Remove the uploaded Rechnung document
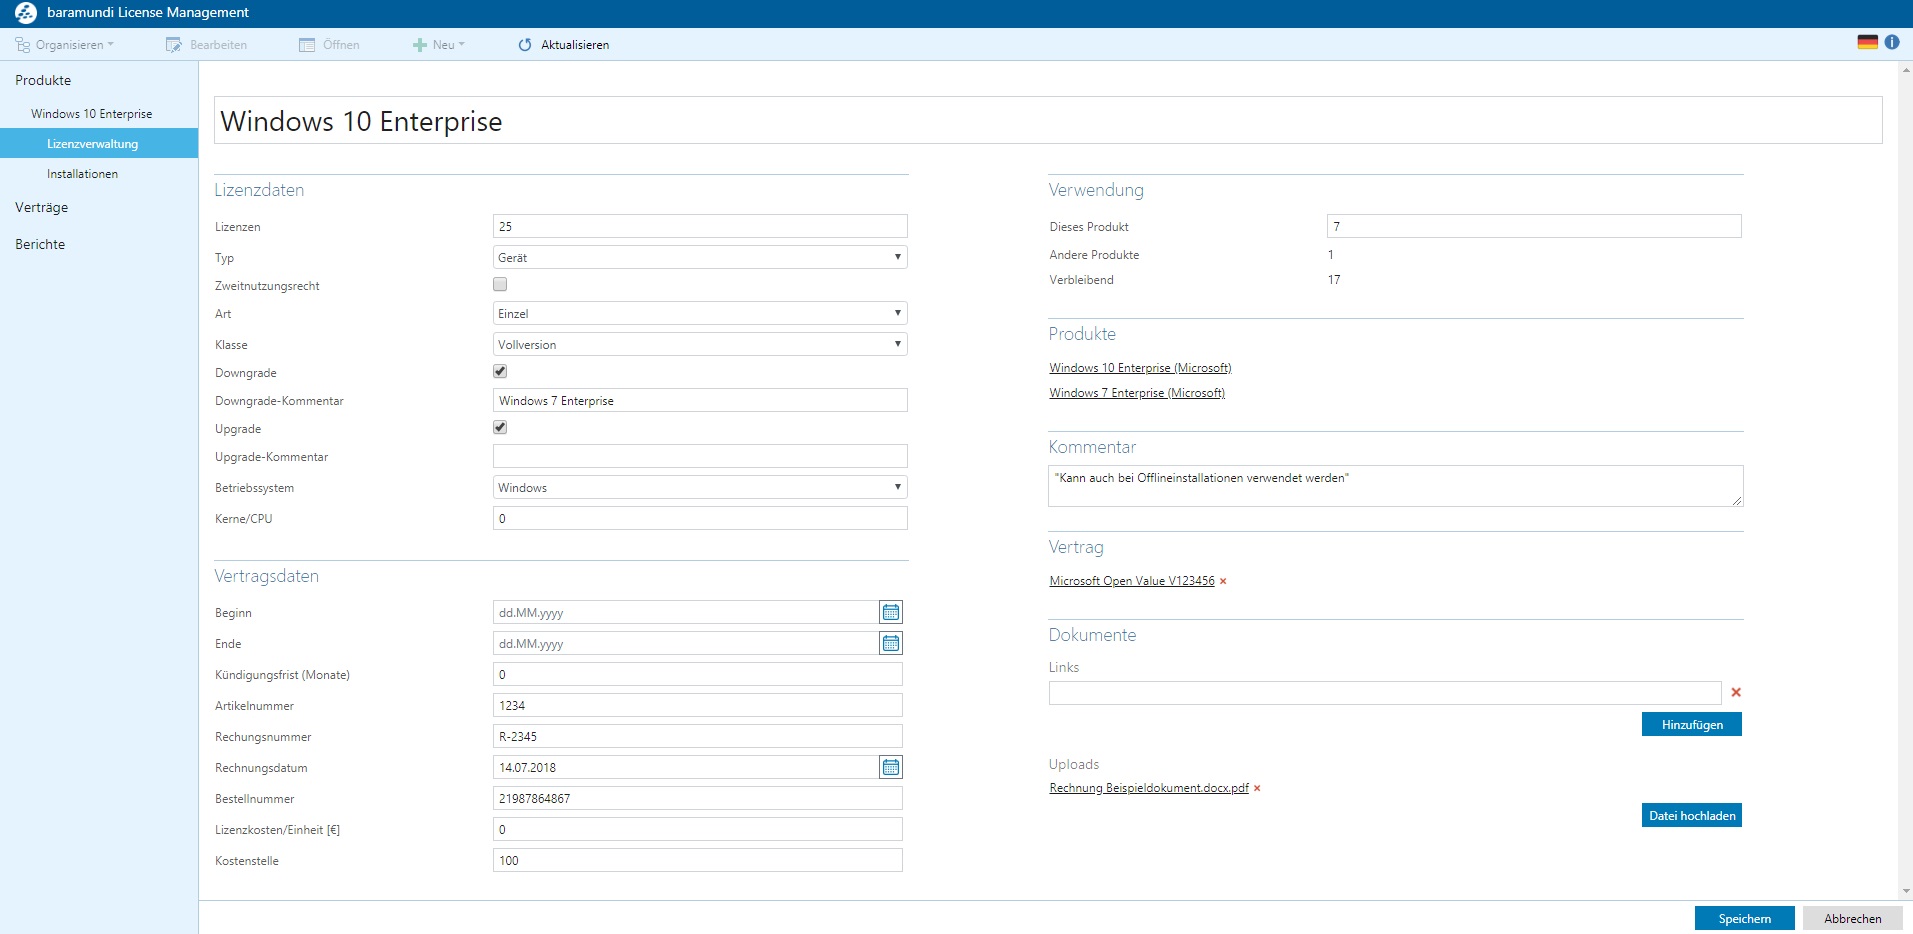The image size is (1913, 934). pyautogui.click(x=1257, y=789)
